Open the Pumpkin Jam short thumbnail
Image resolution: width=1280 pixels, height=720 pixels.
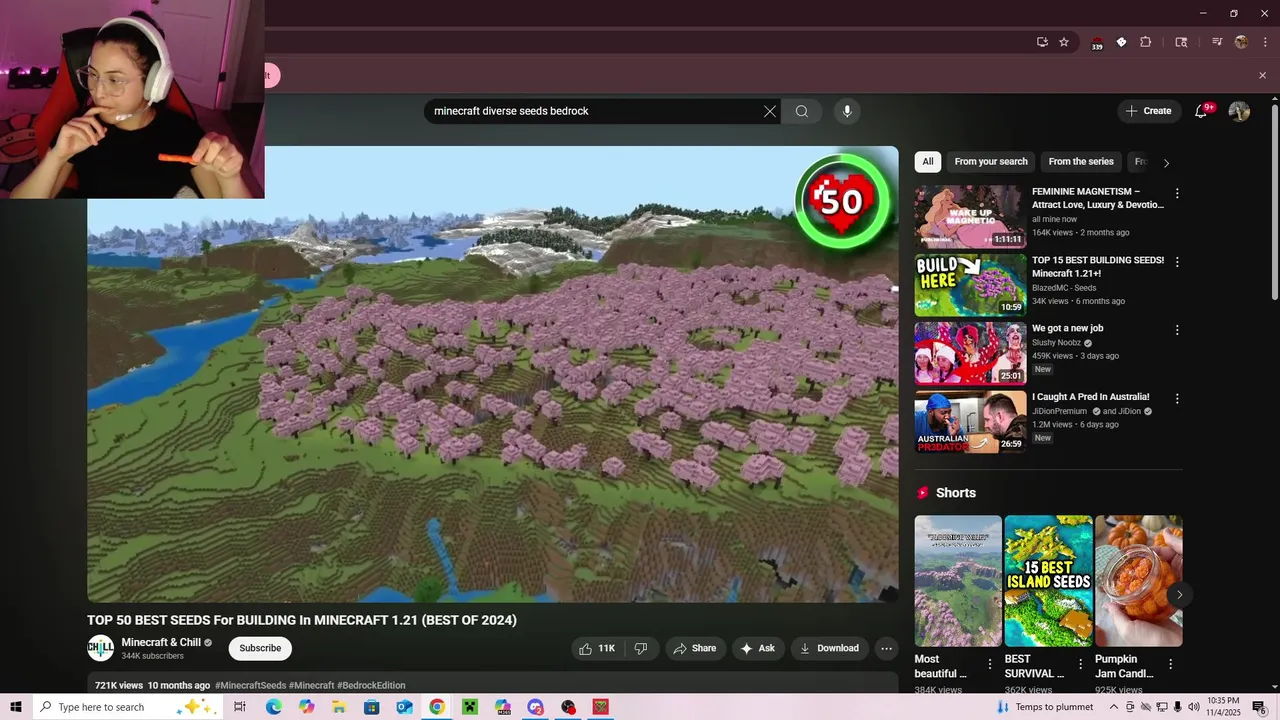click(1138, 581)
